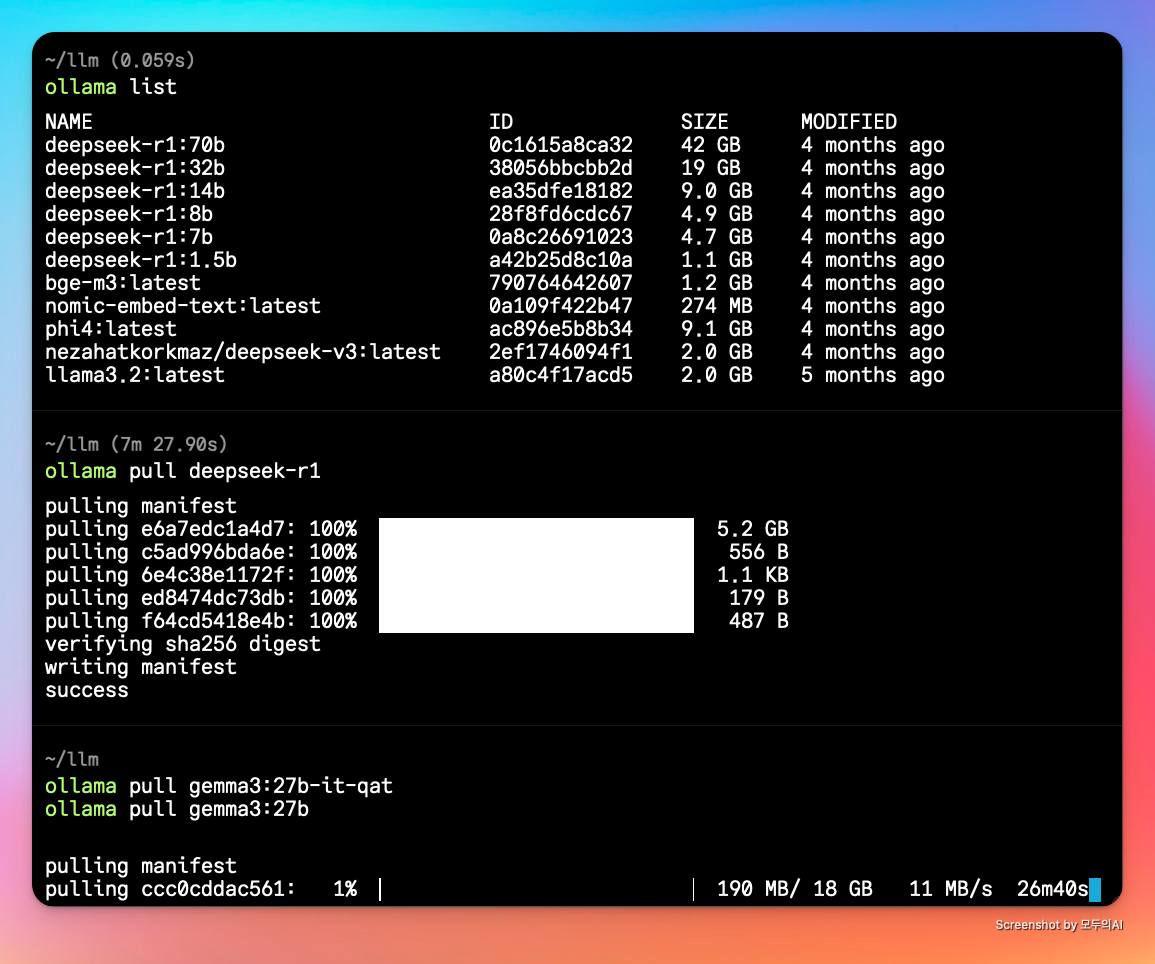Image resolution: width=1155 pixels, height=964 pixels.
Task: Click model ID 28f8fd6cdc67
Action: pos(561,214)
